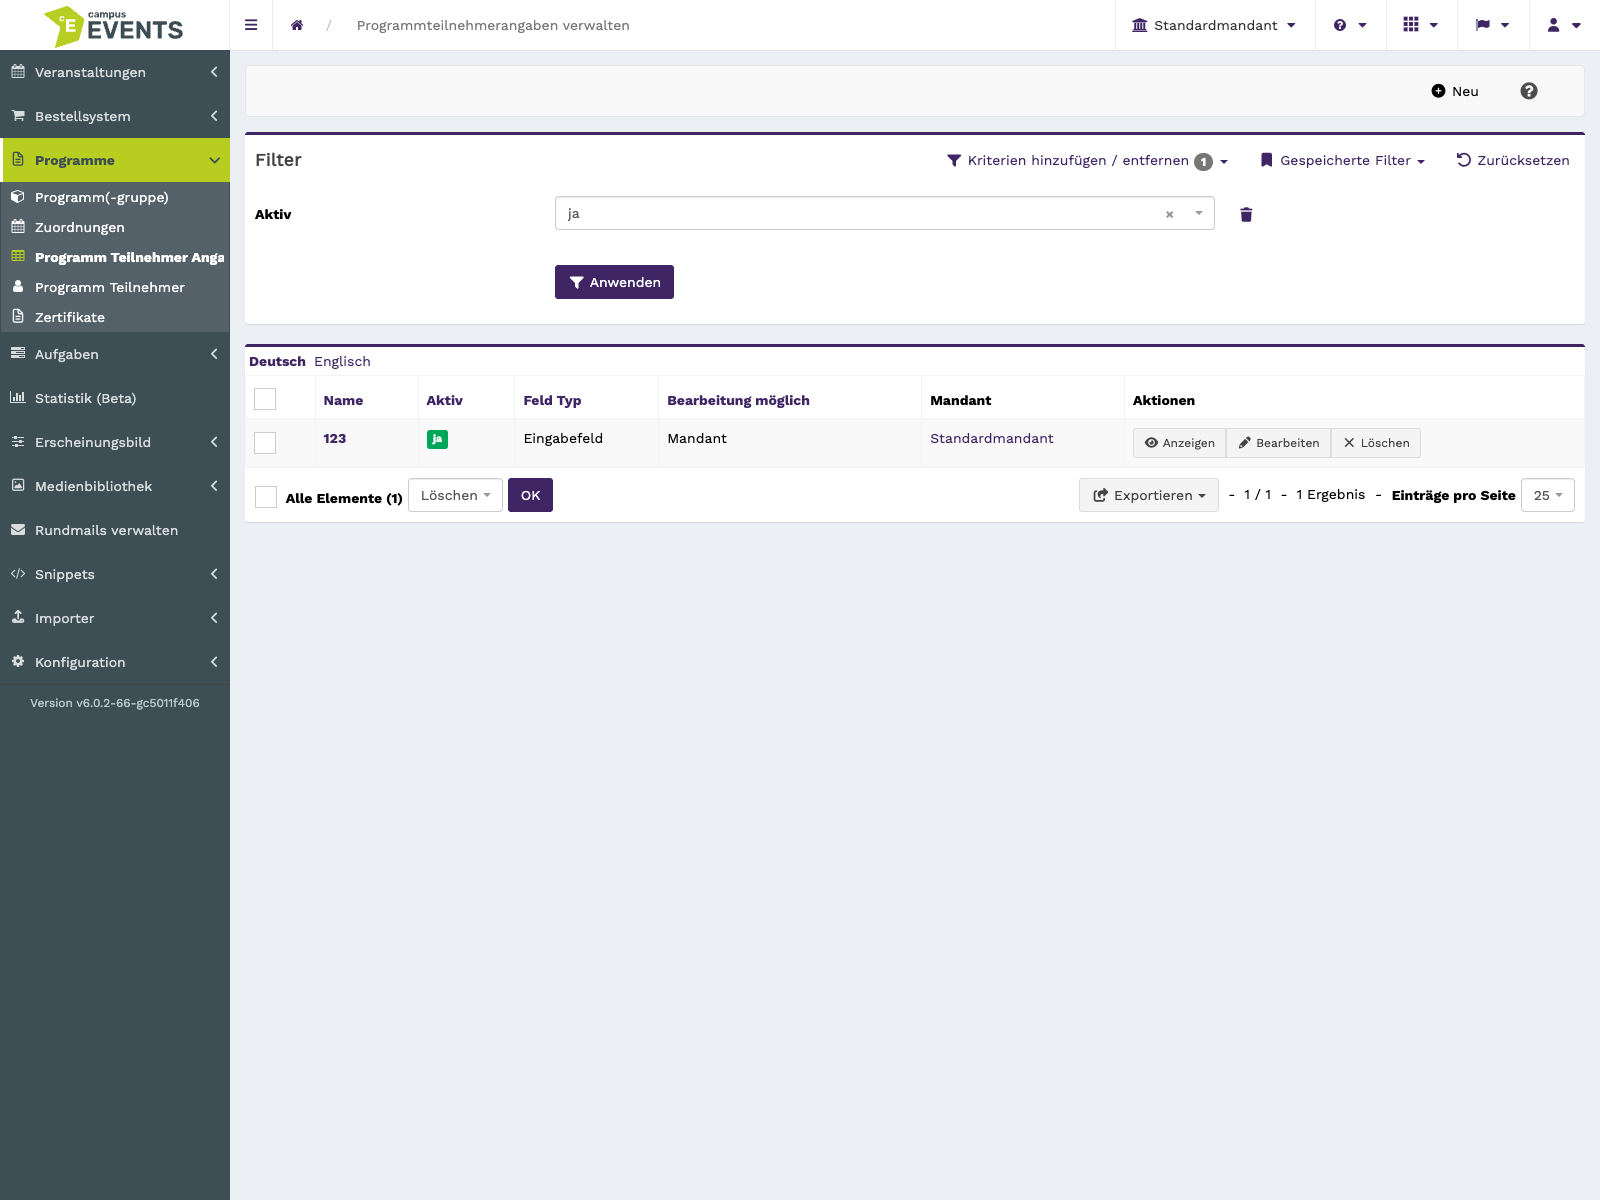Expand the Veranstaltungen sidebar menu
The image size is (1600, 1200).
click(115, 72)
